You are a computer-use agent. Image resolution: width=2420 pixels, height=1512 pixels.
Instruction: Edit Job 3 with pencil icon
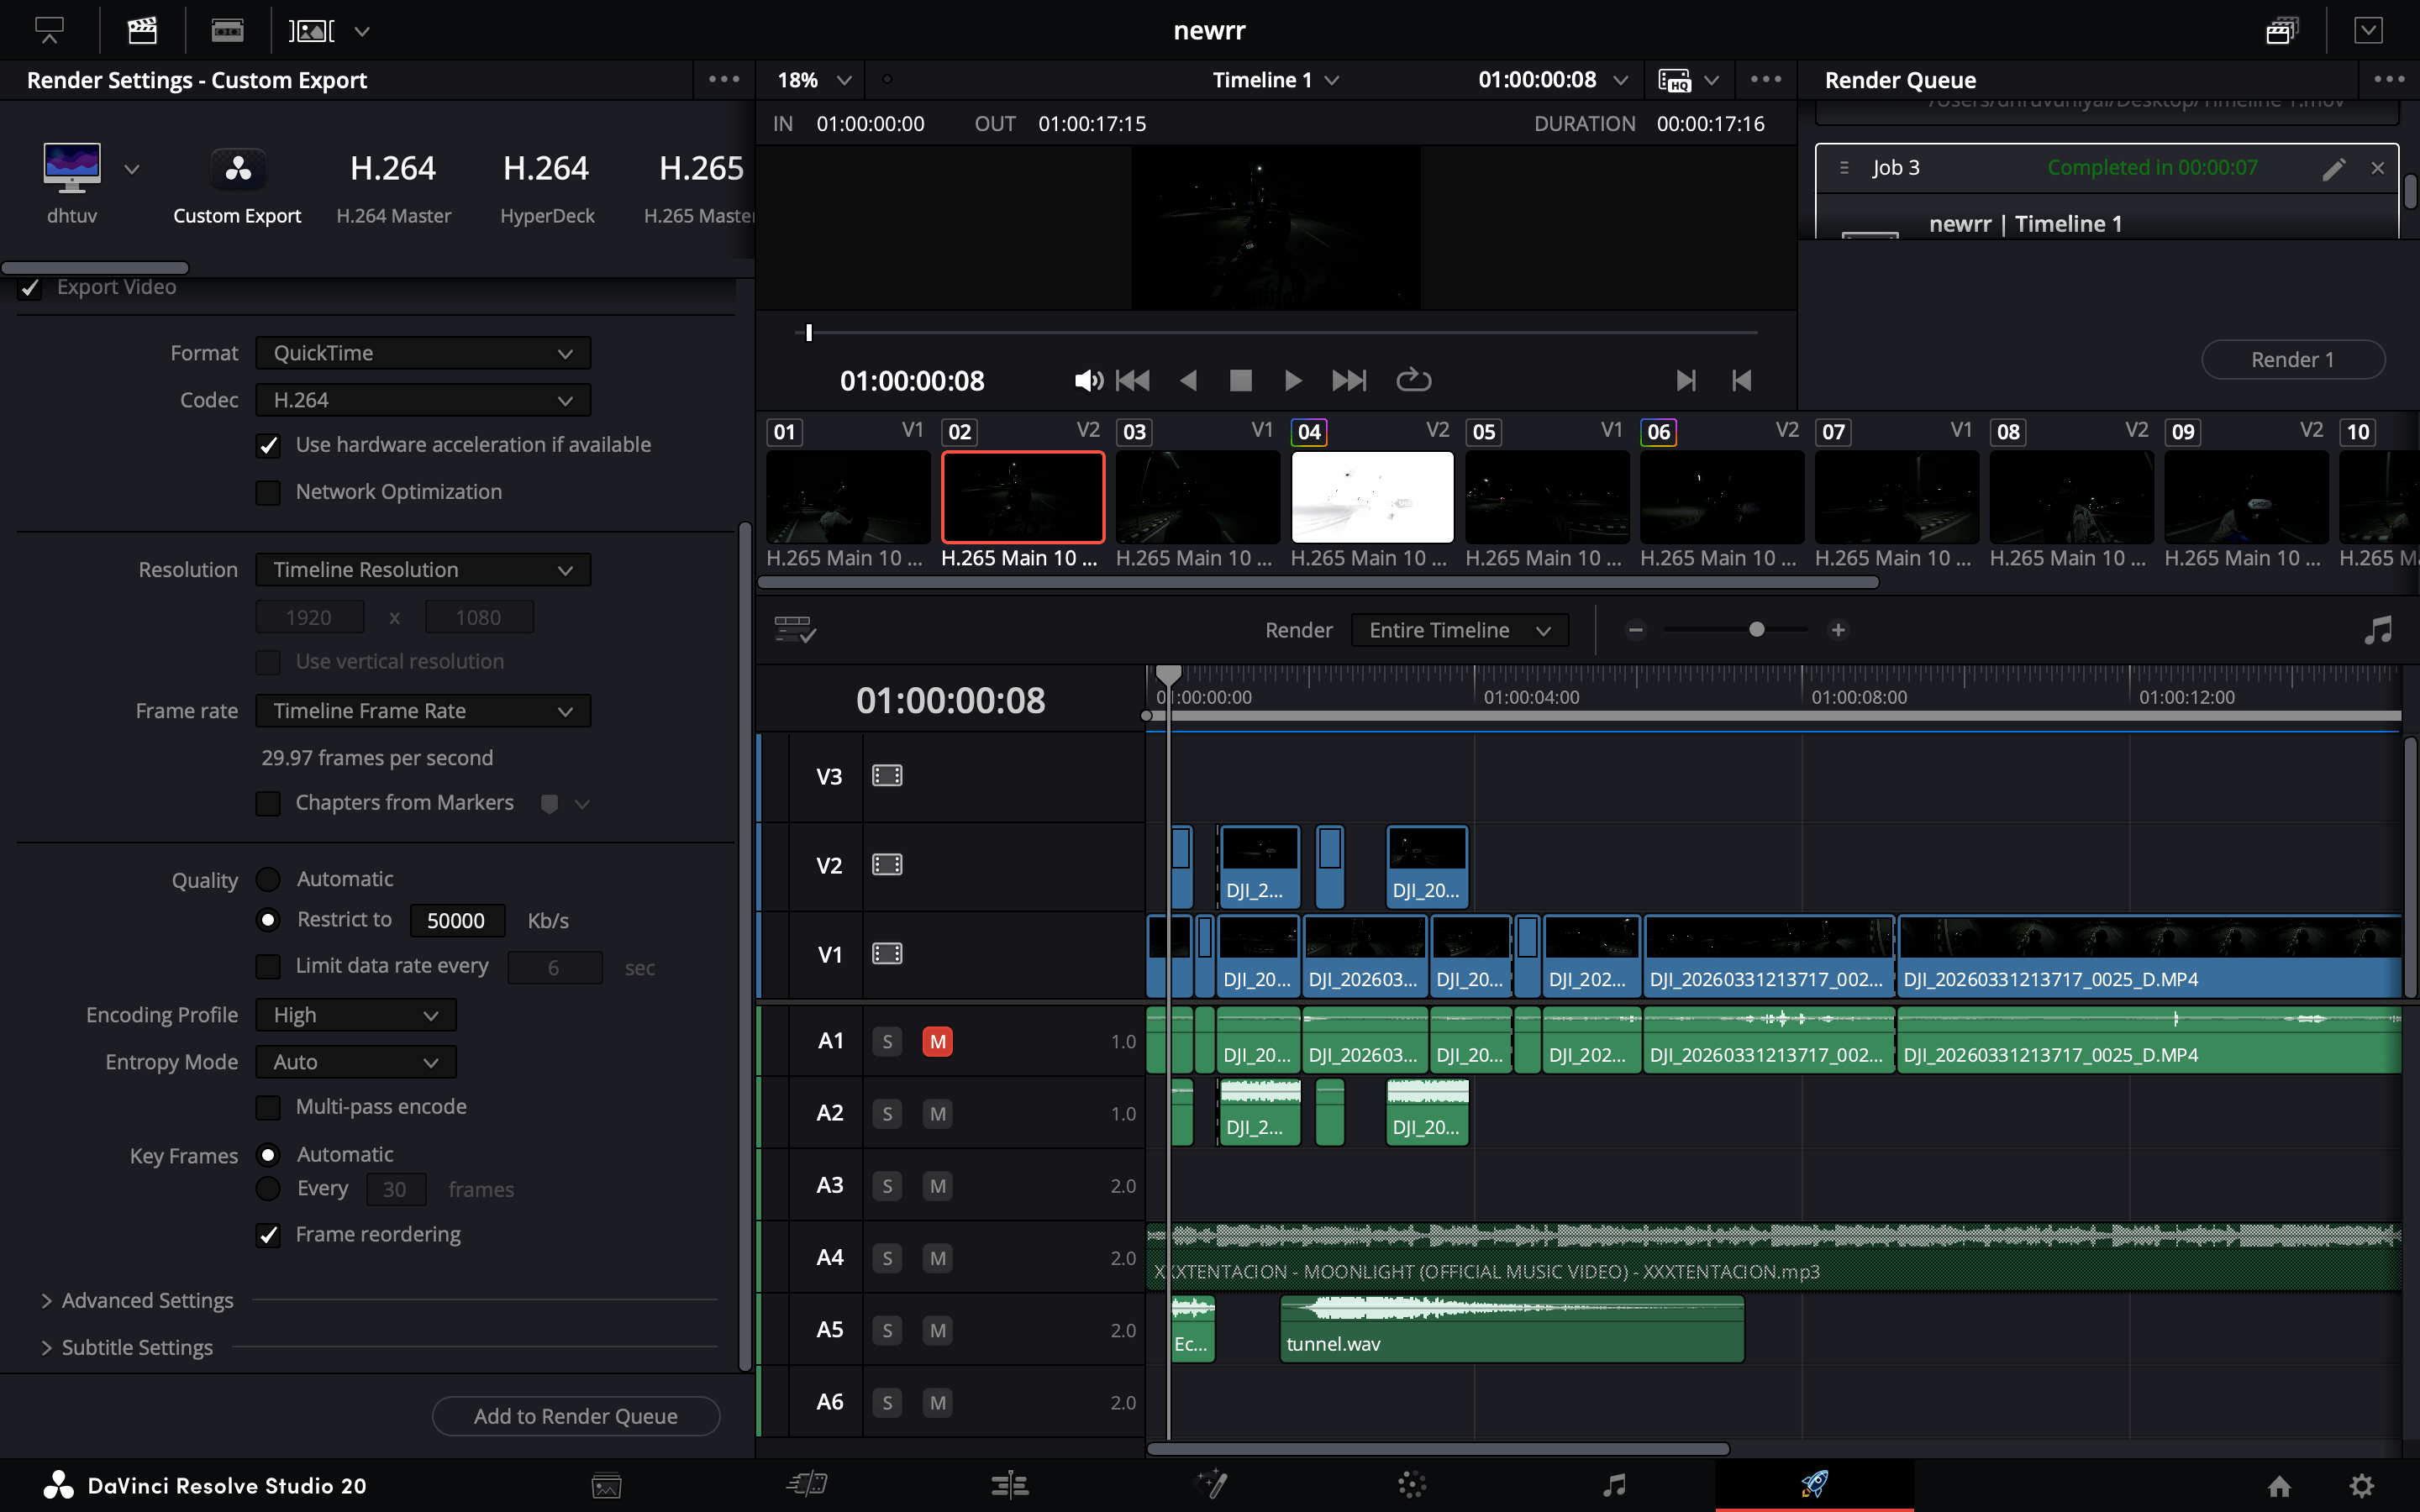2333,168
